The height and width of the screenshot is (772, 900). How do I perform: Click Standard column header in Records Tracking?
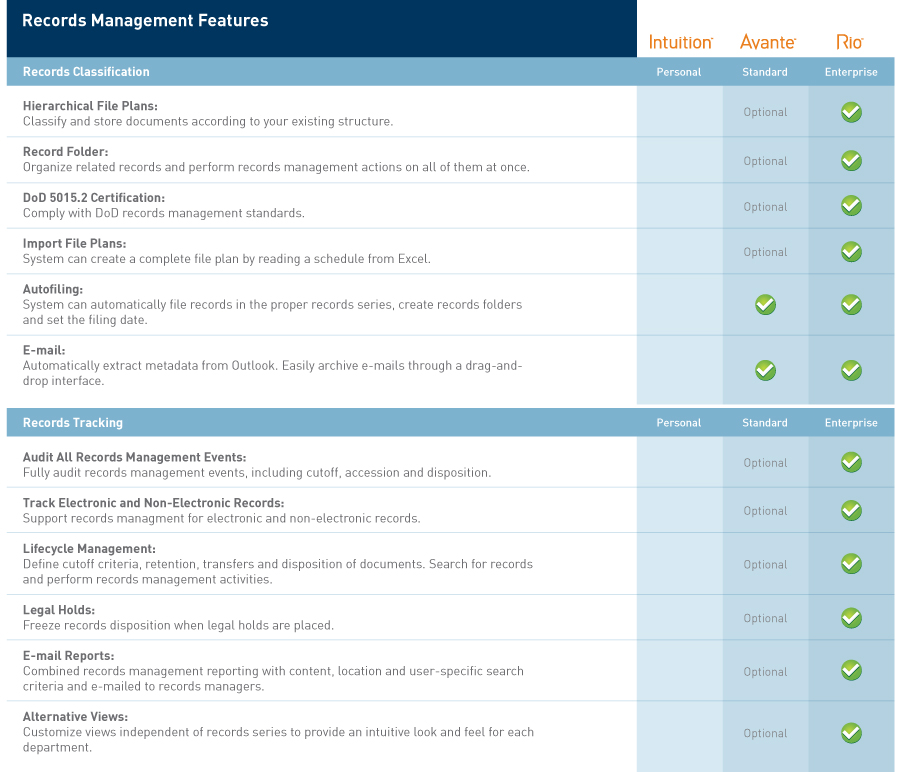pyautogui.click(x=765, y=423)
